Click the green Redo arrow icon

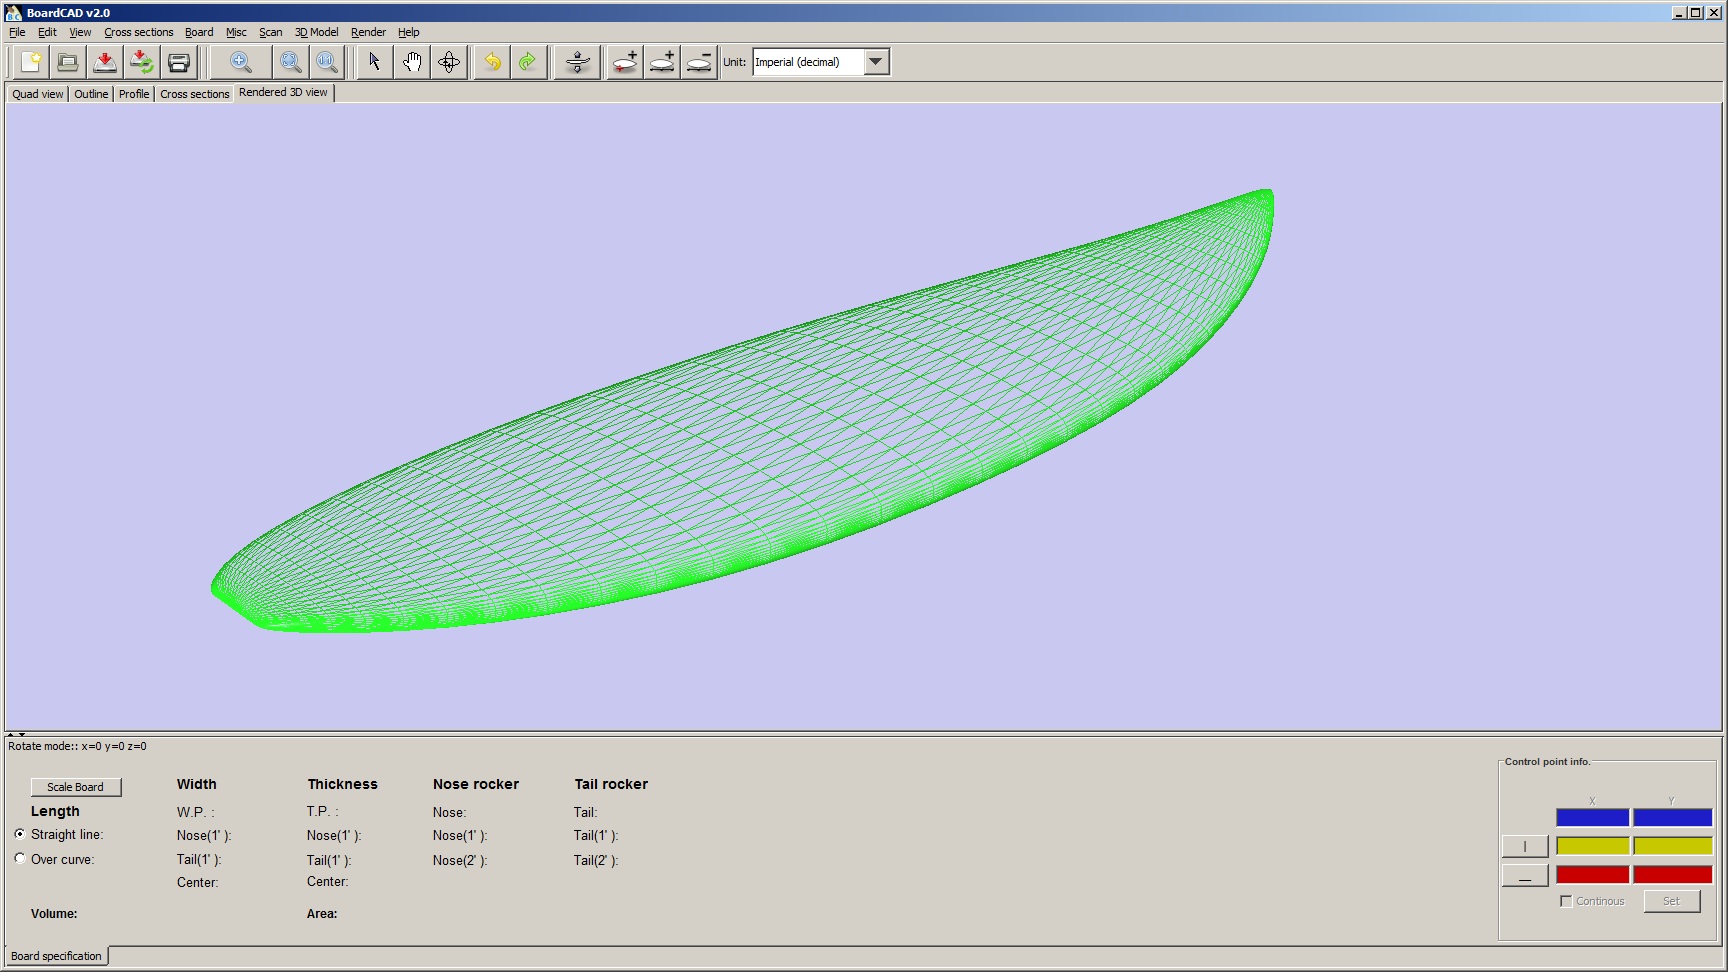pos(528,62)
